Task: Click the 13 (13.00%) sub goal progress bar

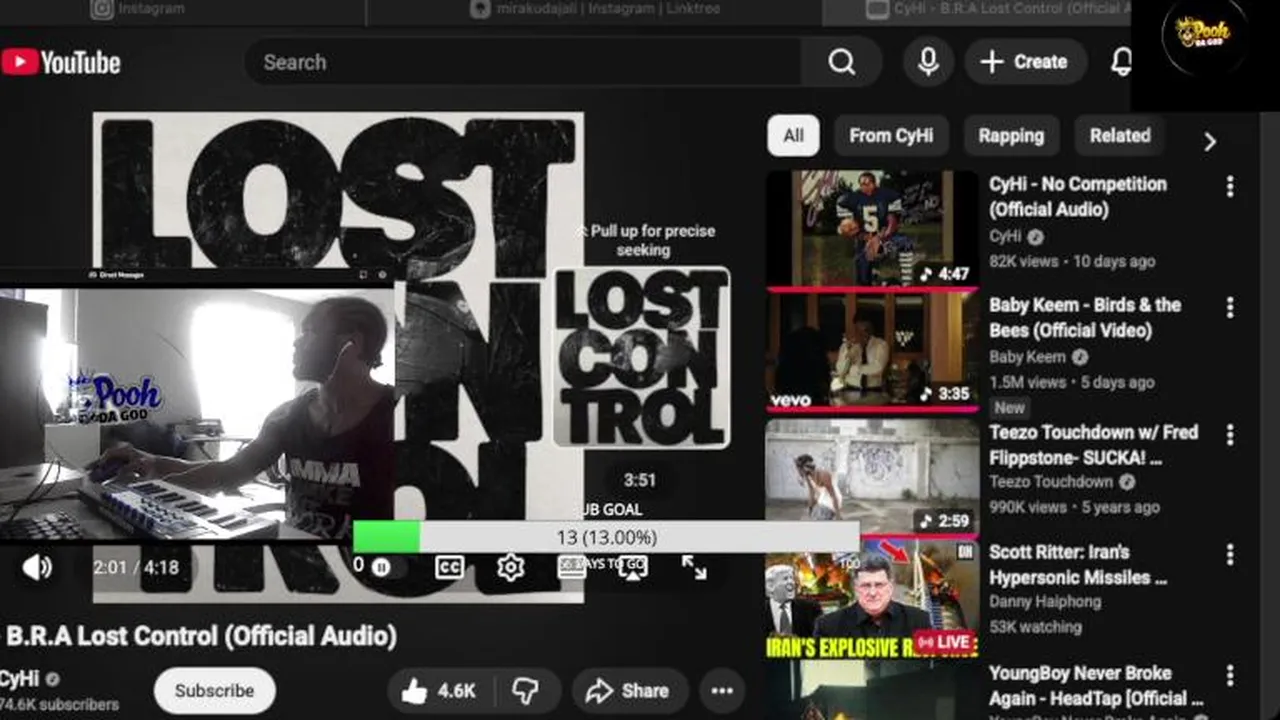Action: [x=606, y=537]
